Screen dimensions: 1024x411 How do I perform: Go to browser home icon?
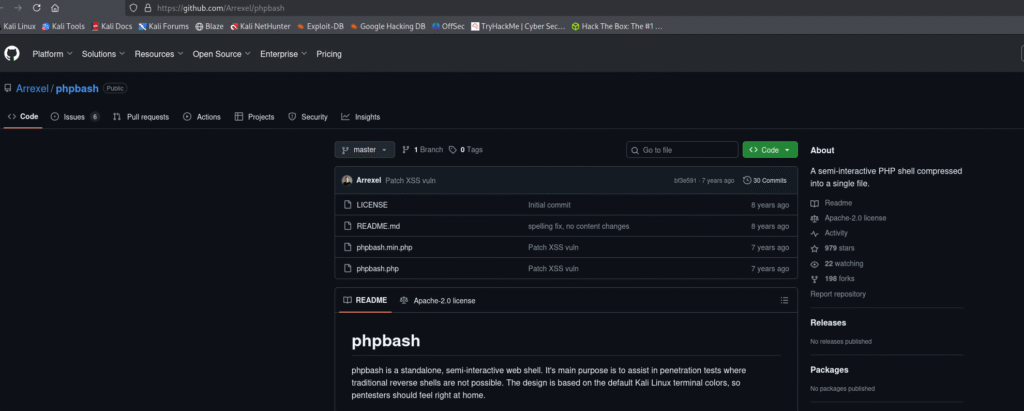55,8
